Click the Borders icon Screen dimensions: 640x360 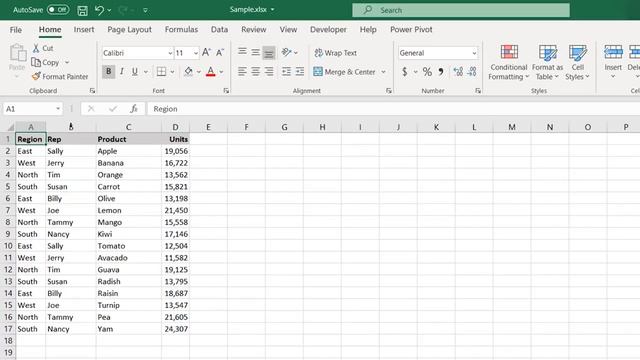click(161, 71)
